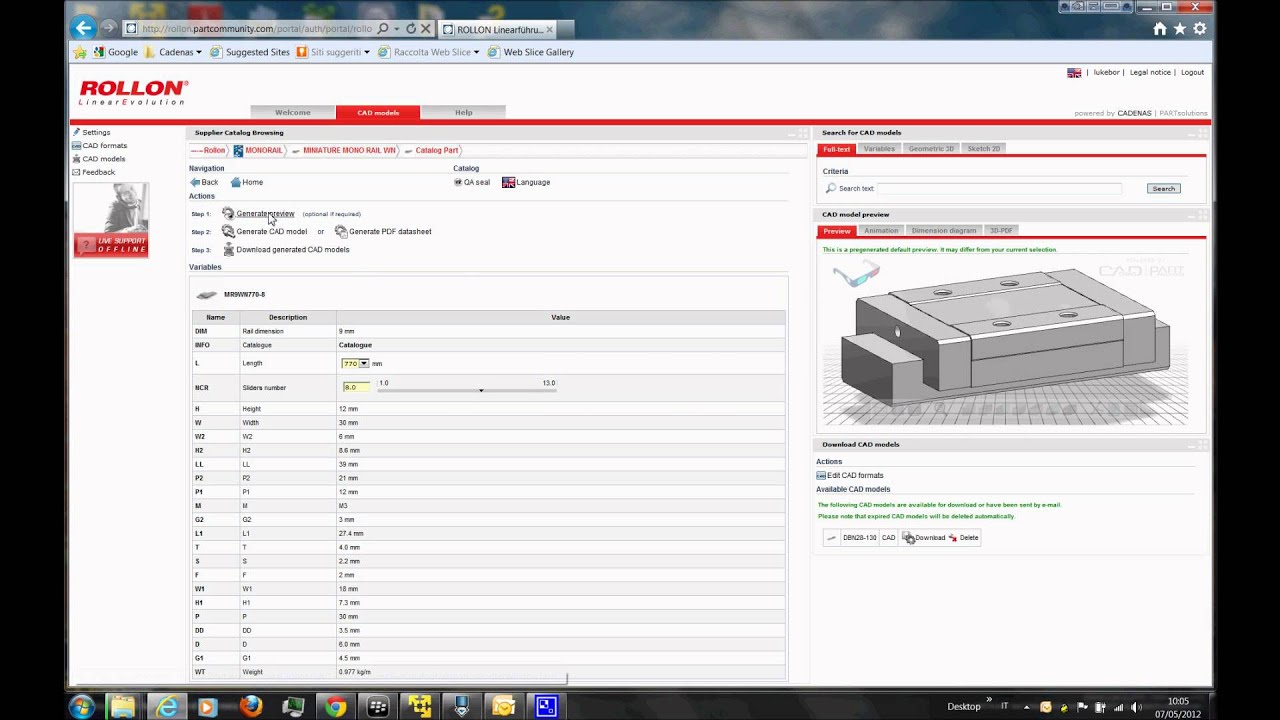Select the Variables search tab

tap(879, 149)
